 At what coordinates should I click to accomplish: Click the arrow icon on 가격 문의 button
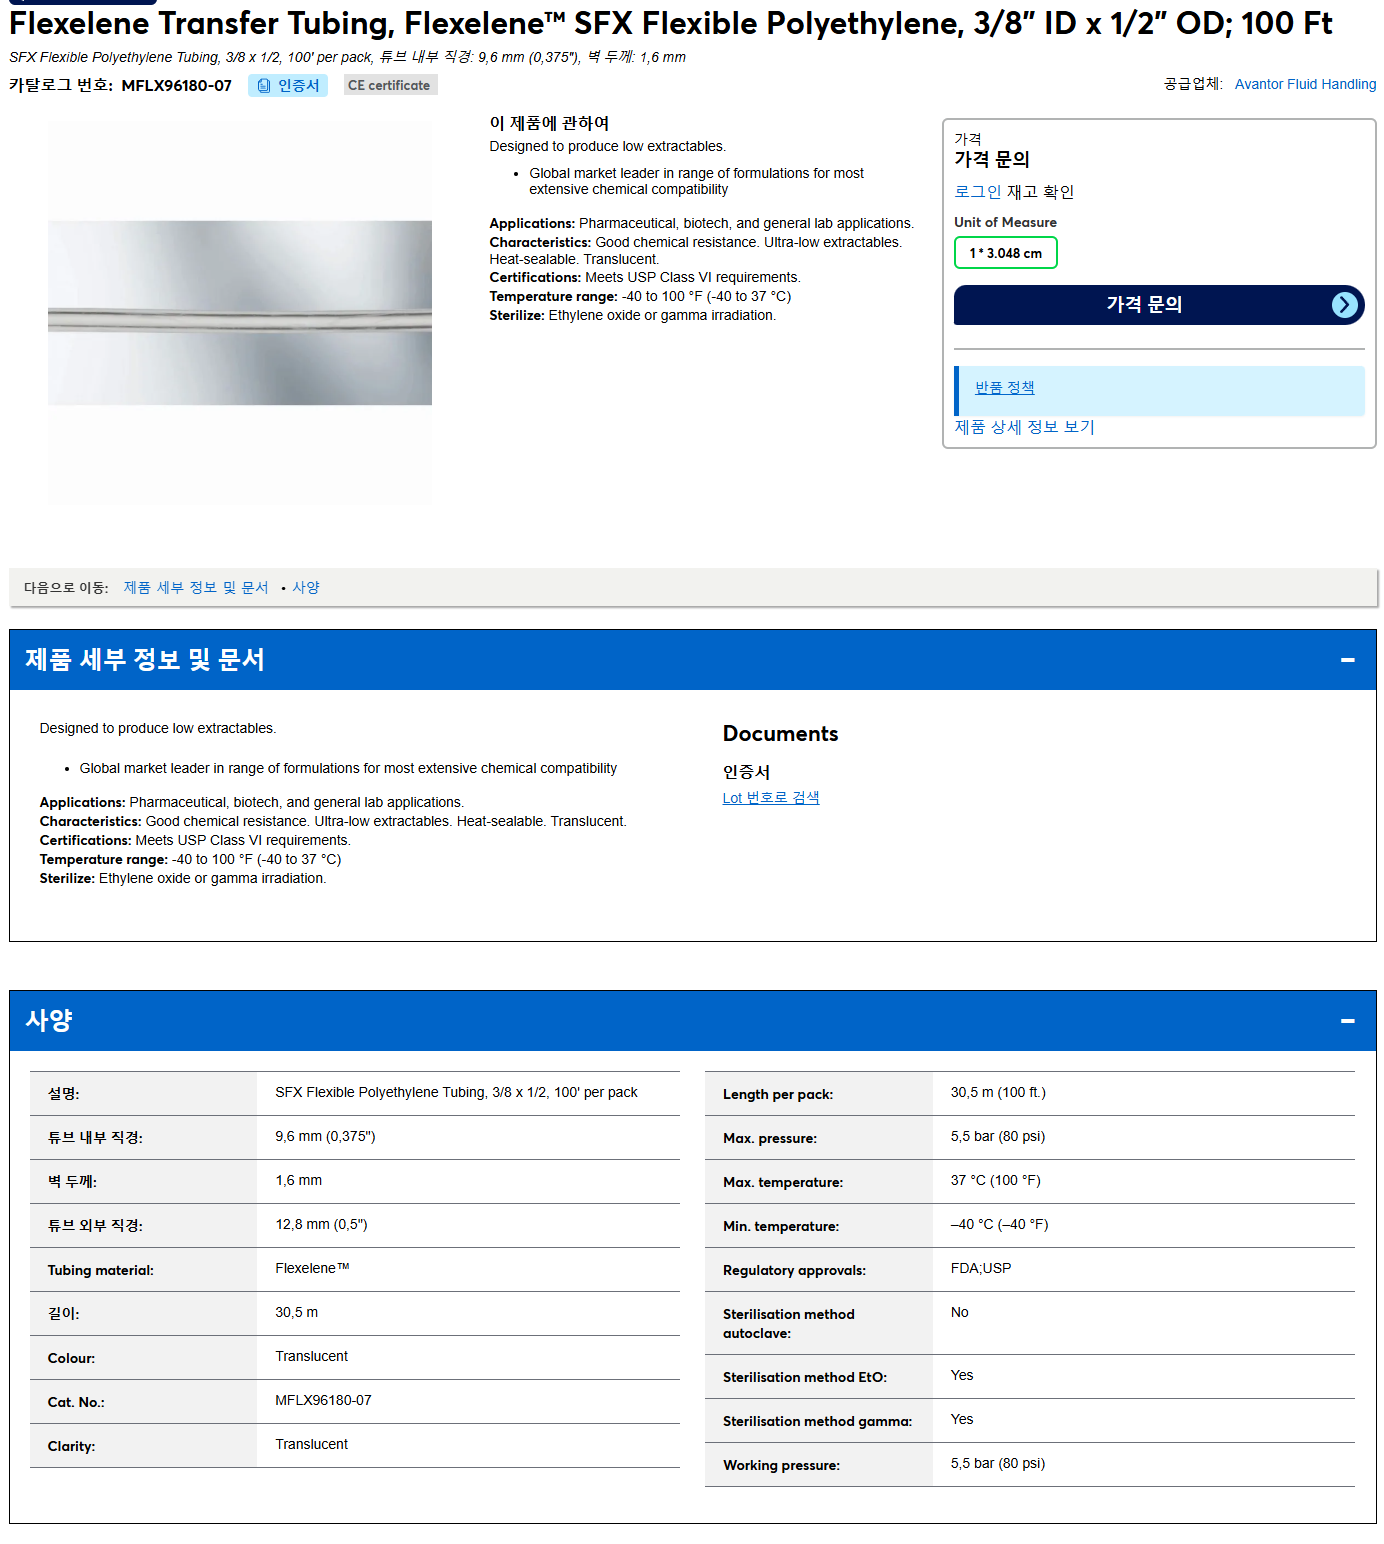point(1345,305)
